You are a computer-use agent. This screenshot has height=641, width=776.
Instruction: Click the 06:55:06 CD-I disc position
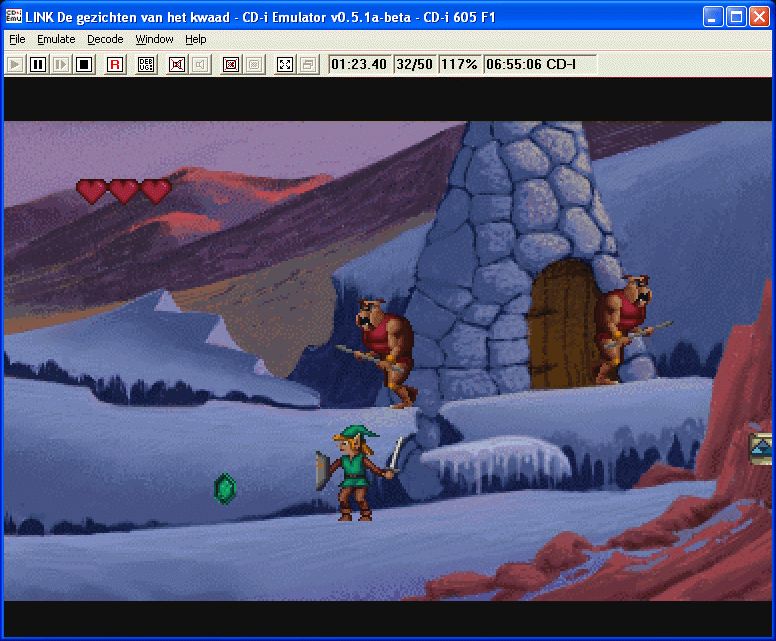(539, 64)
